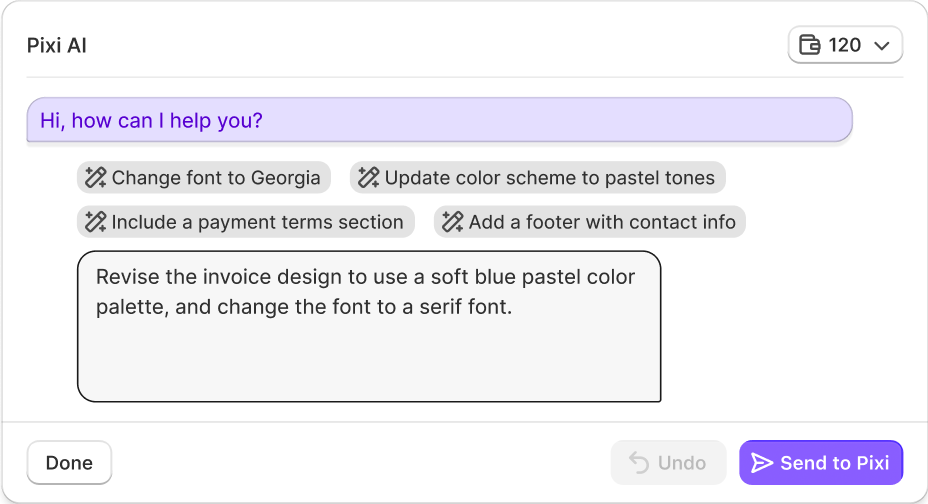Pick the Include a payment terms section suggestion
Viewport: 928px width, 504px height.
coord(246,222)
